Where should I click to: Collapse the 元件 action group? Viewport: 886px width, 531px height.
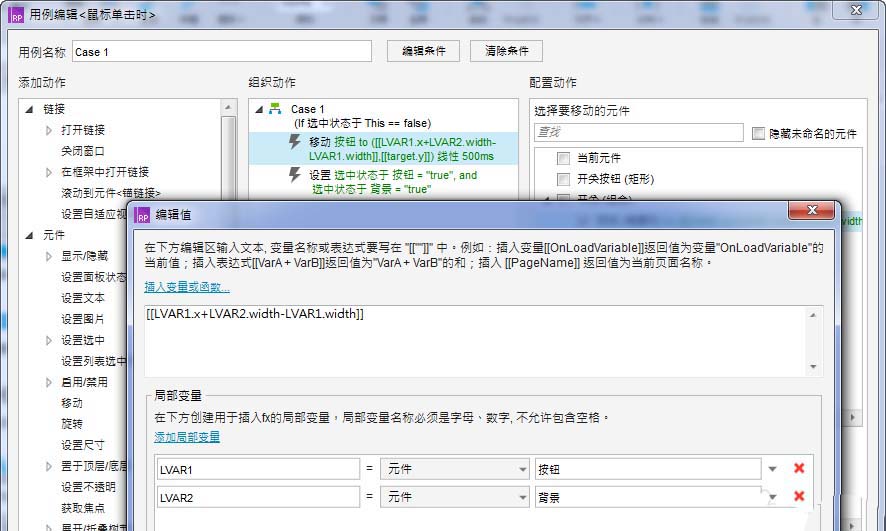coord(29,235)
